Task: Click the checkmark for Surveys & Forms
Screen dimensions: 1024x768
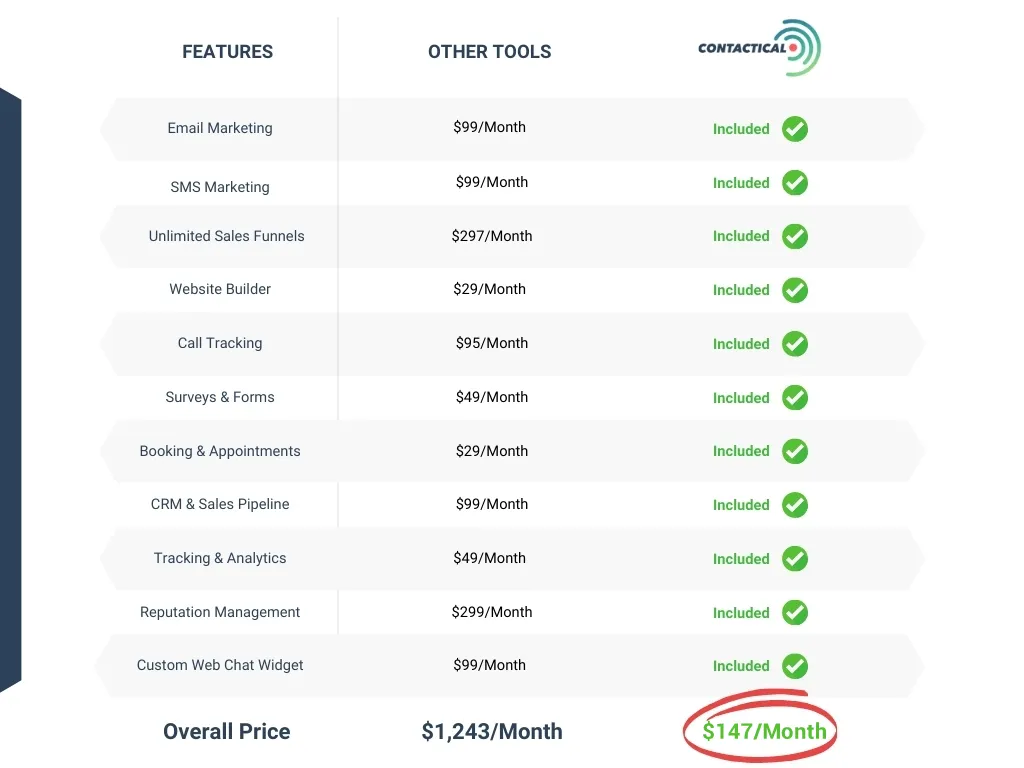Action: click(795, 398)
